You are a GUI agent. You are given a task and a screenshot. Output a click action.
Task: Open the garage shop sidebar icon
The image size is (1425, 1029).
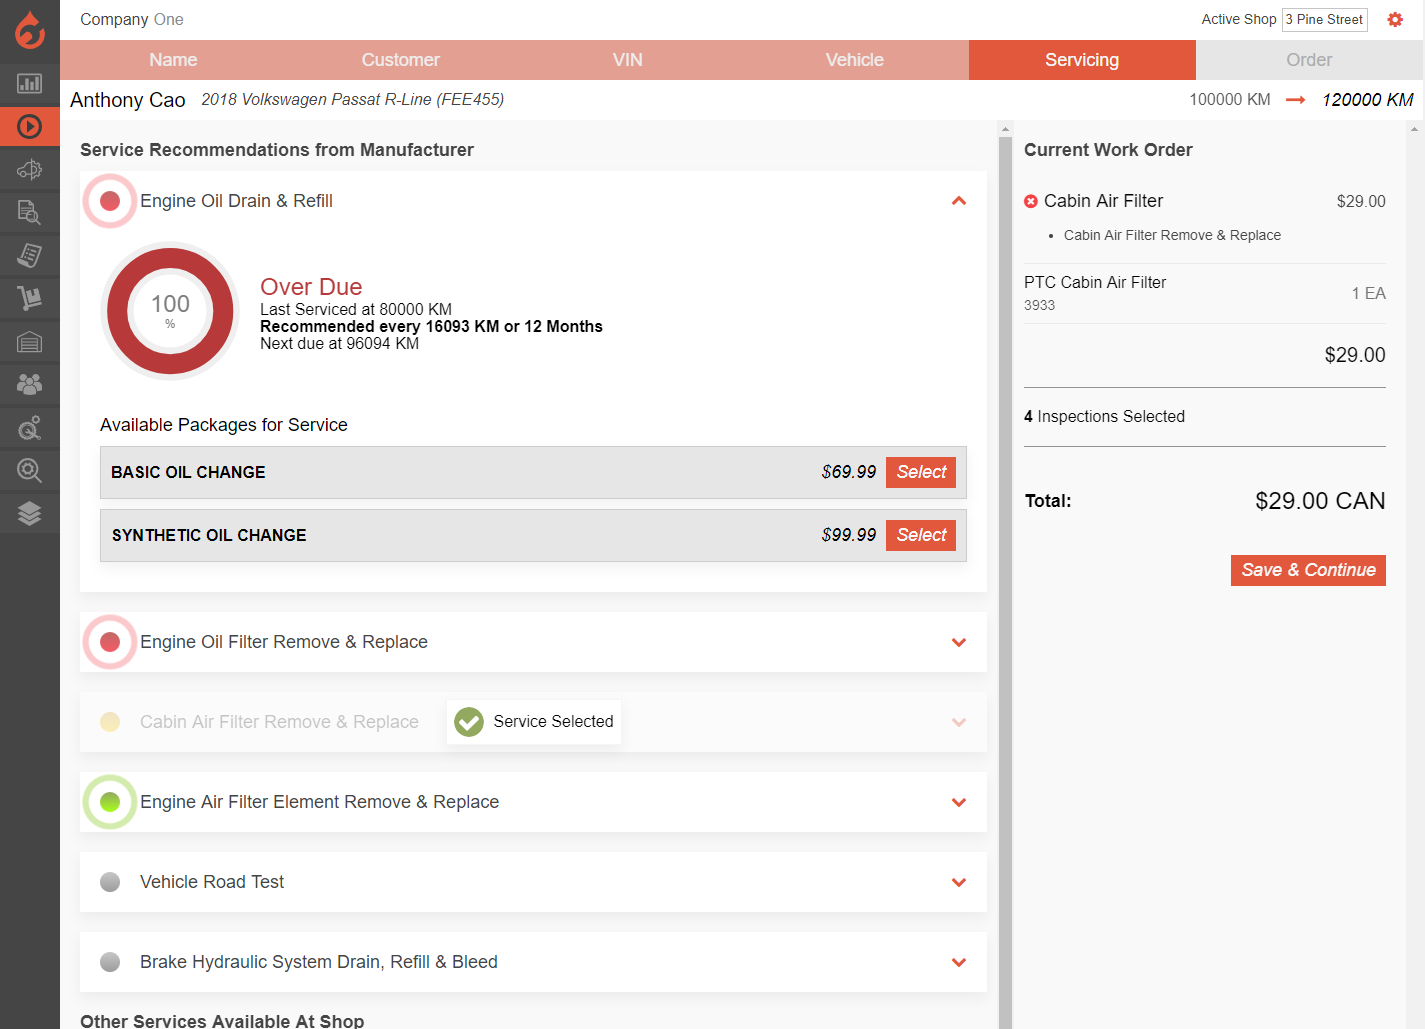click(30, 342)
